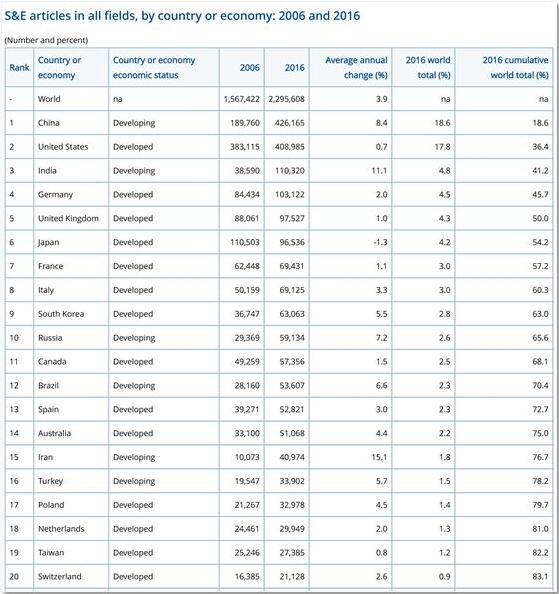Click the Country or economy header
The width and height of the screenshot is (559, 594).
click(x=59, y=67)
